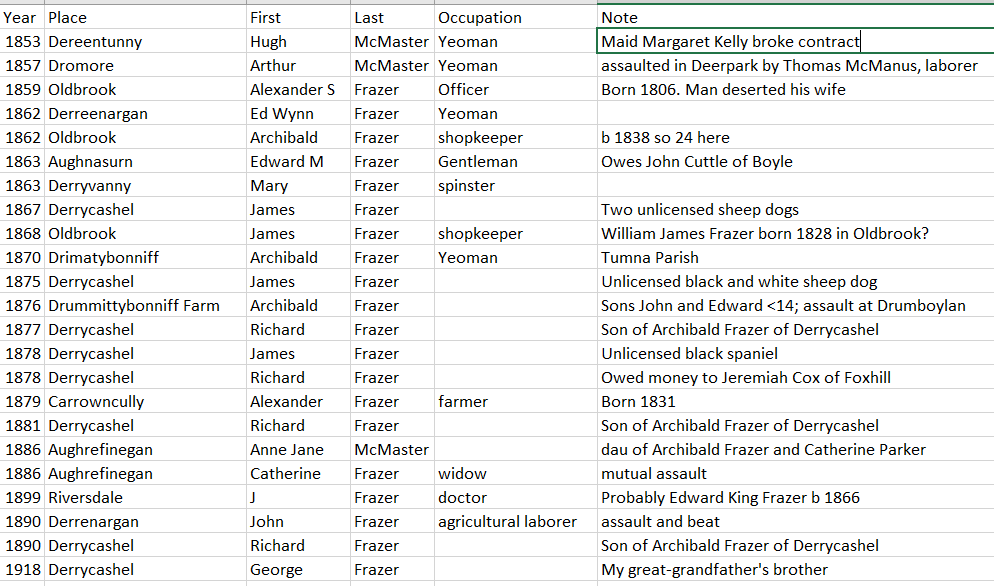Click the Tumna Parish note cell

(x=650, y=257)
